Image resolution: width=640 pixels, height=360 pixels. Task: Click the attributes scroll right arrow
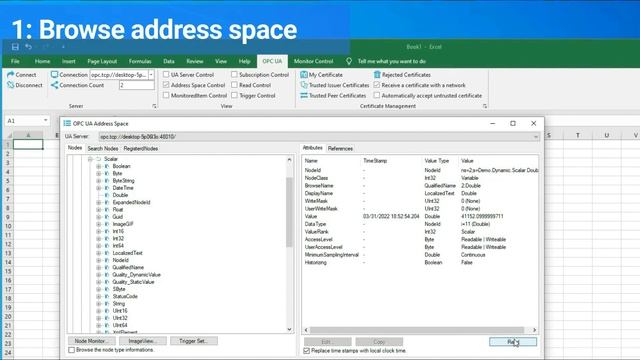click(534, 330)
